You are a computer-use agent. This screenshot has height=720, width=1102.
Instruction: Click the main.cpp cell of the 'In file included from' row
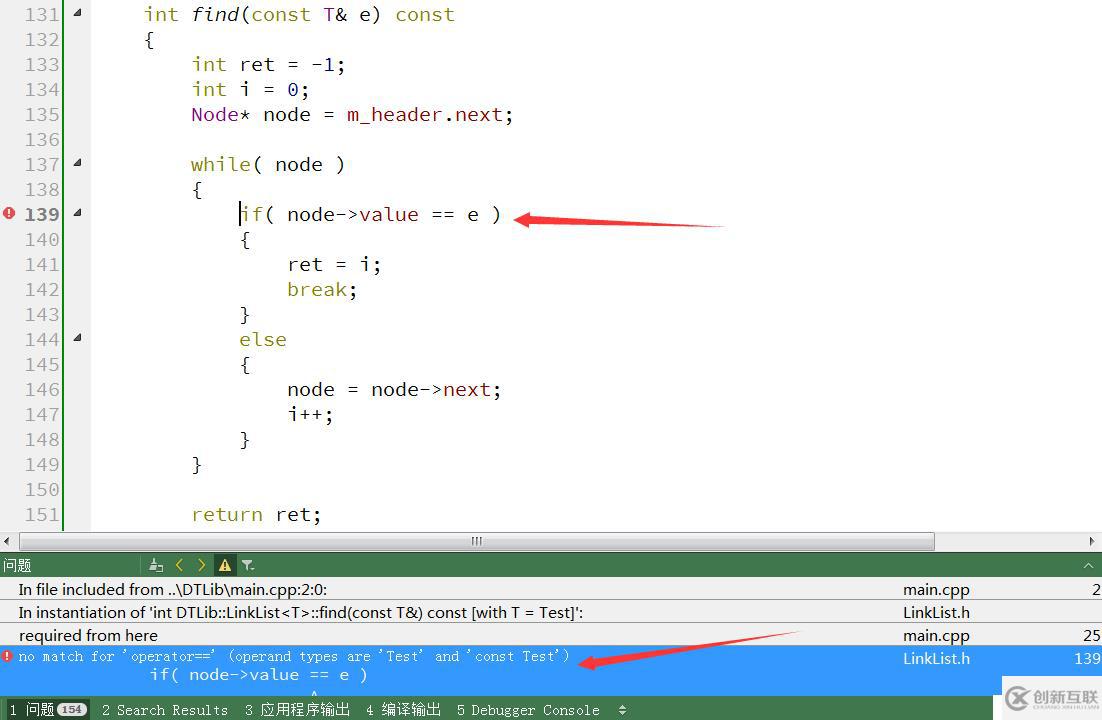point(936,589)
